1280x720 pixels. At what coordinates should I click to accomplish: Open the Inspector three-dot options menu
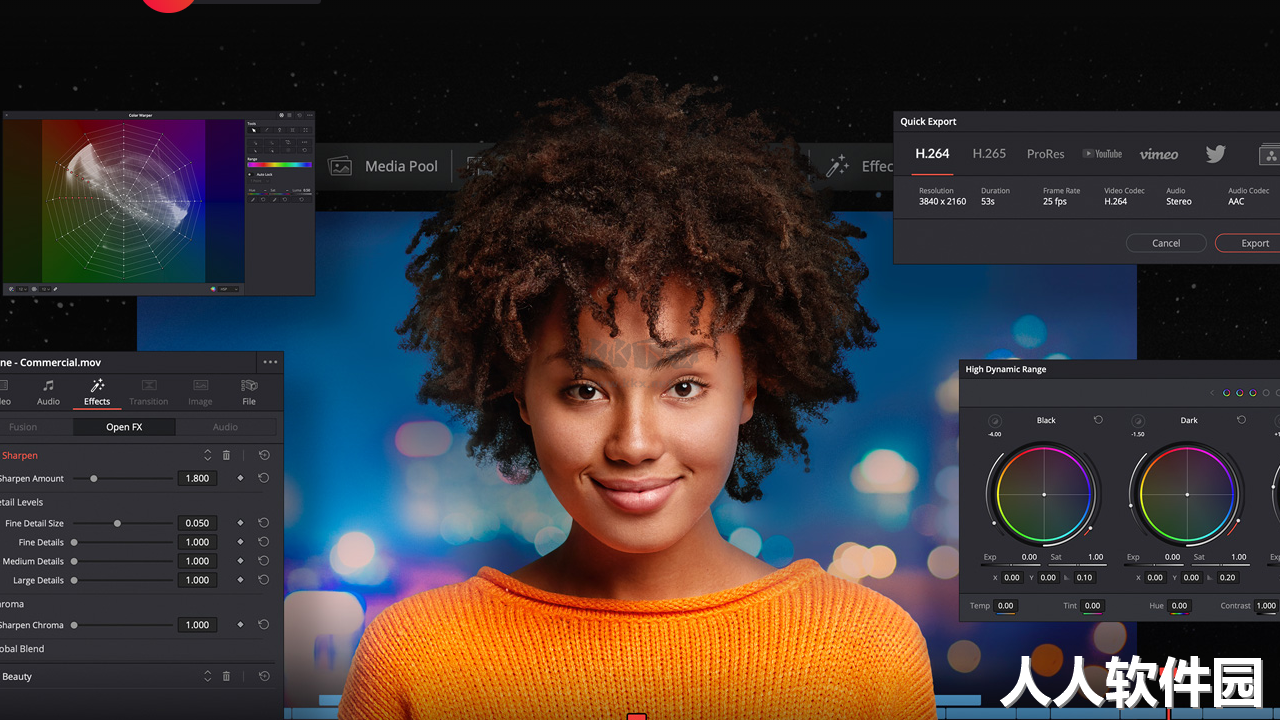tap(270, 362)
